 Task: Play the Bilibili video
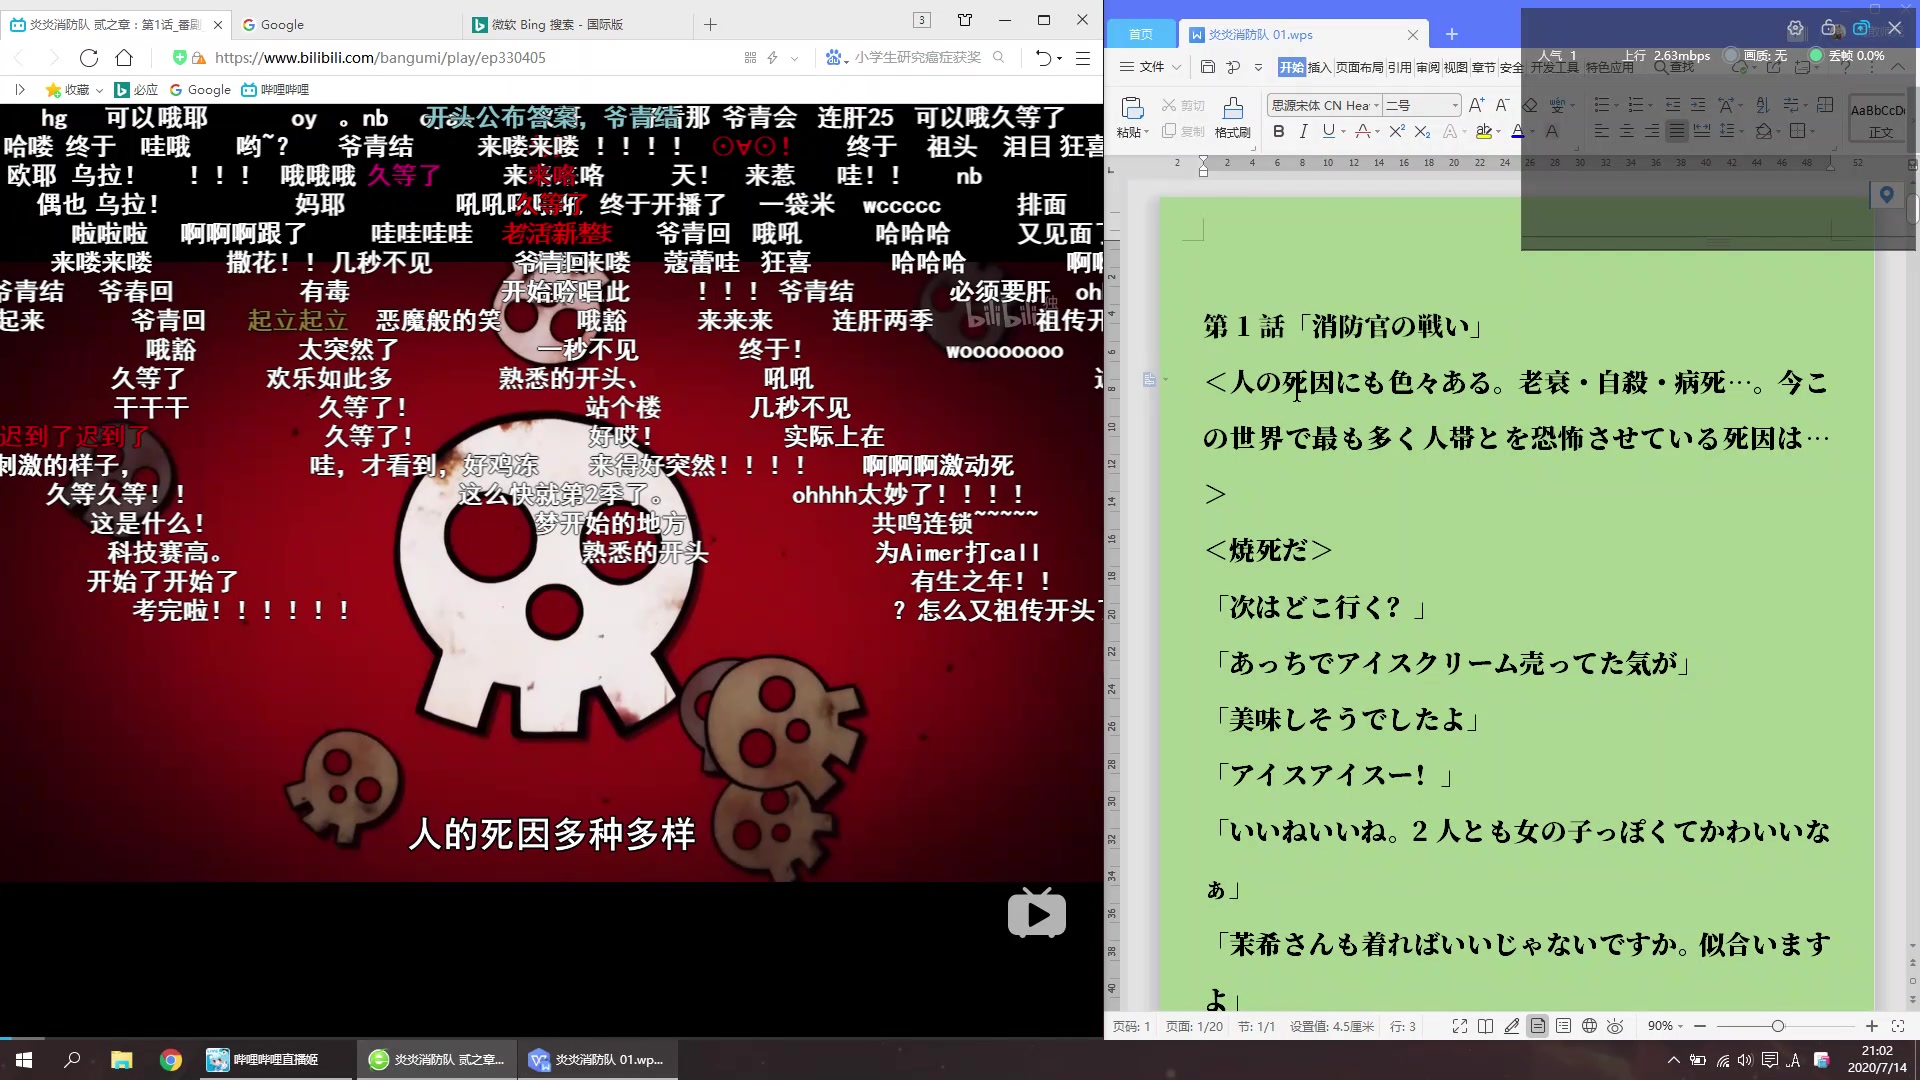coord(1036,913)
